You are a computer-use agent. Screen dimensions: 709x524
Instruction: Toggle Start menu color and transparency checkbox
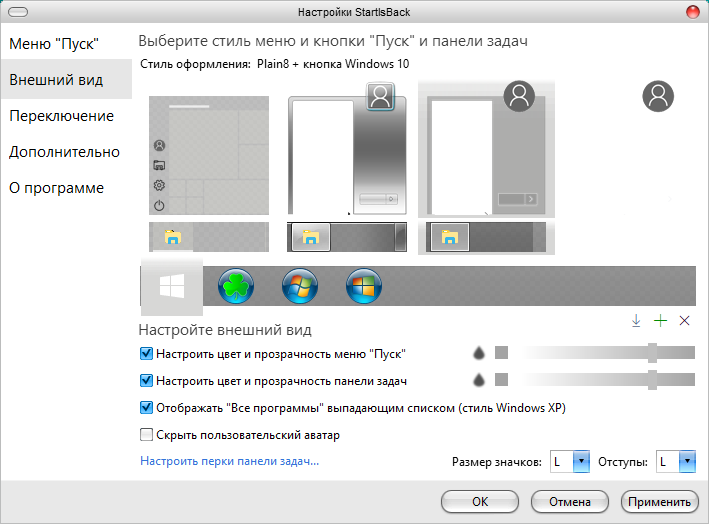147,354
